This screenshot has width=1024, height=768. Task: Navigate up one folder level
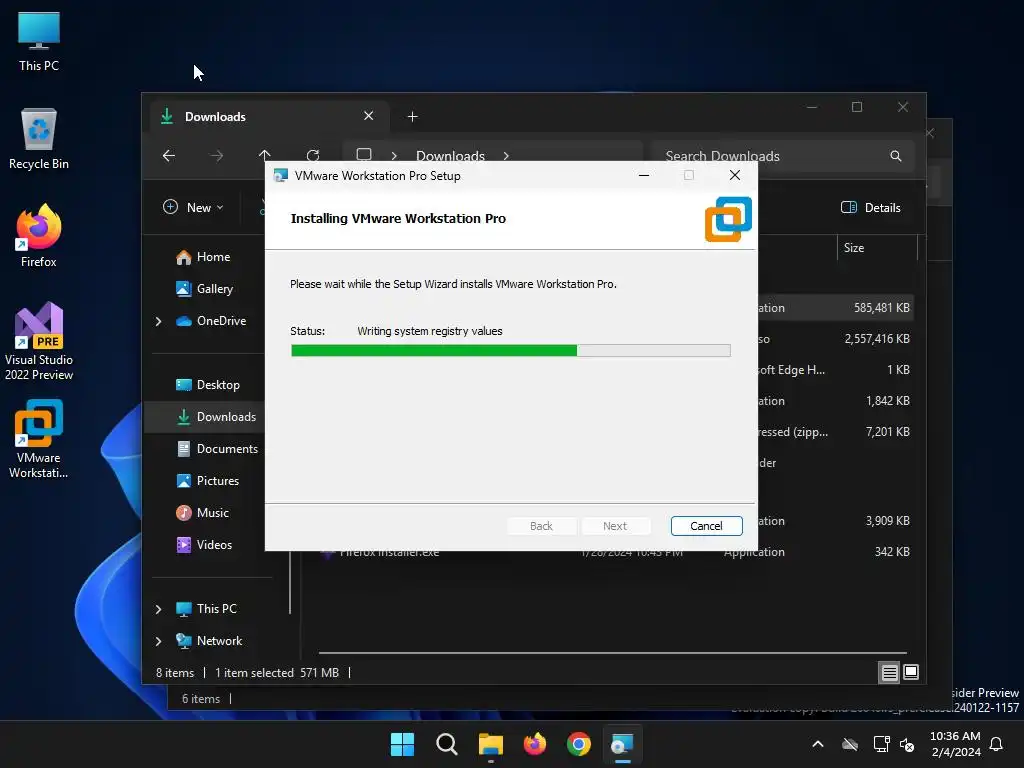pos(264,155)
